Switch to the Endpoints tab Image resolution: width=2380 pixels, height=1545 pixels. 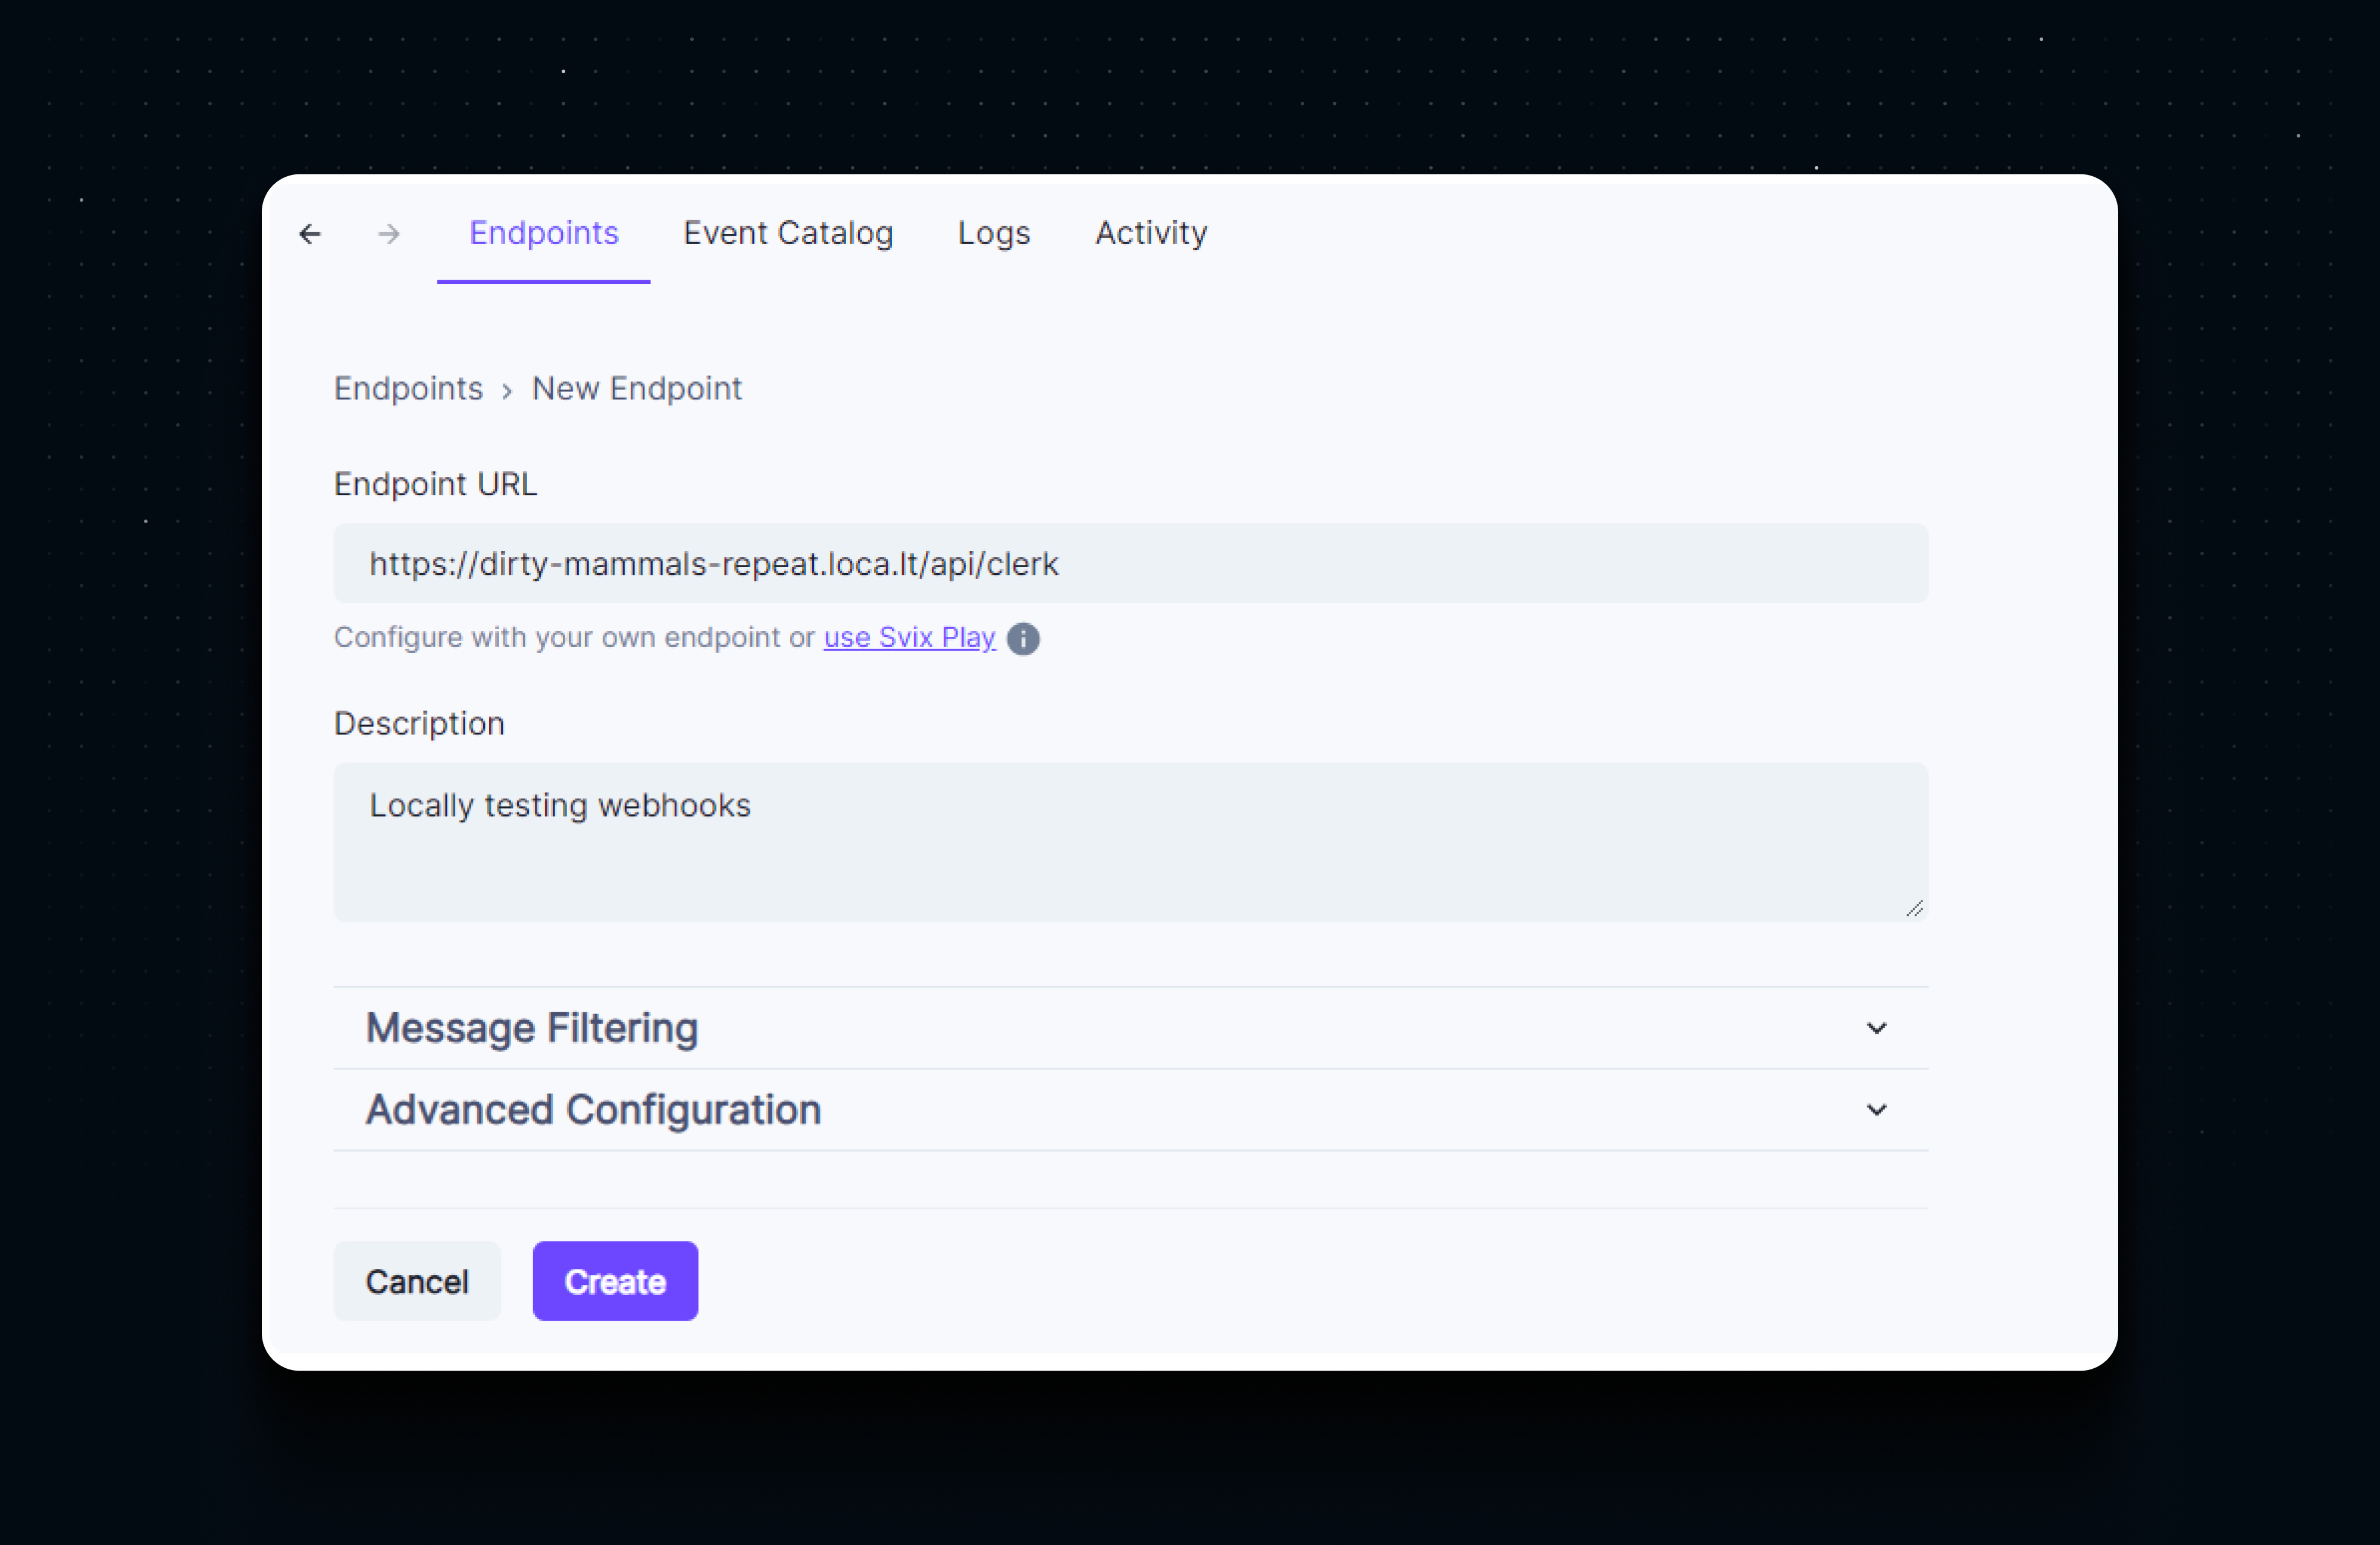[x=544, y=233]
